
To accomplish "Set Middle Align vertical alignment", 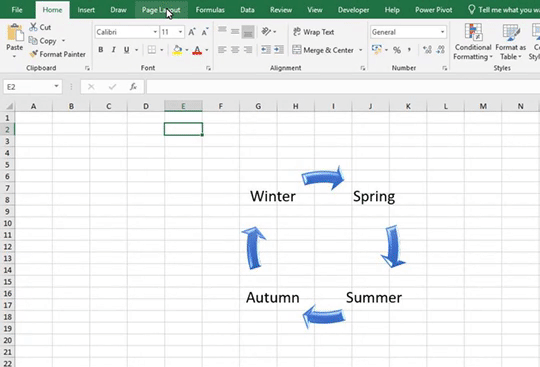I will (x=235, y=32).
